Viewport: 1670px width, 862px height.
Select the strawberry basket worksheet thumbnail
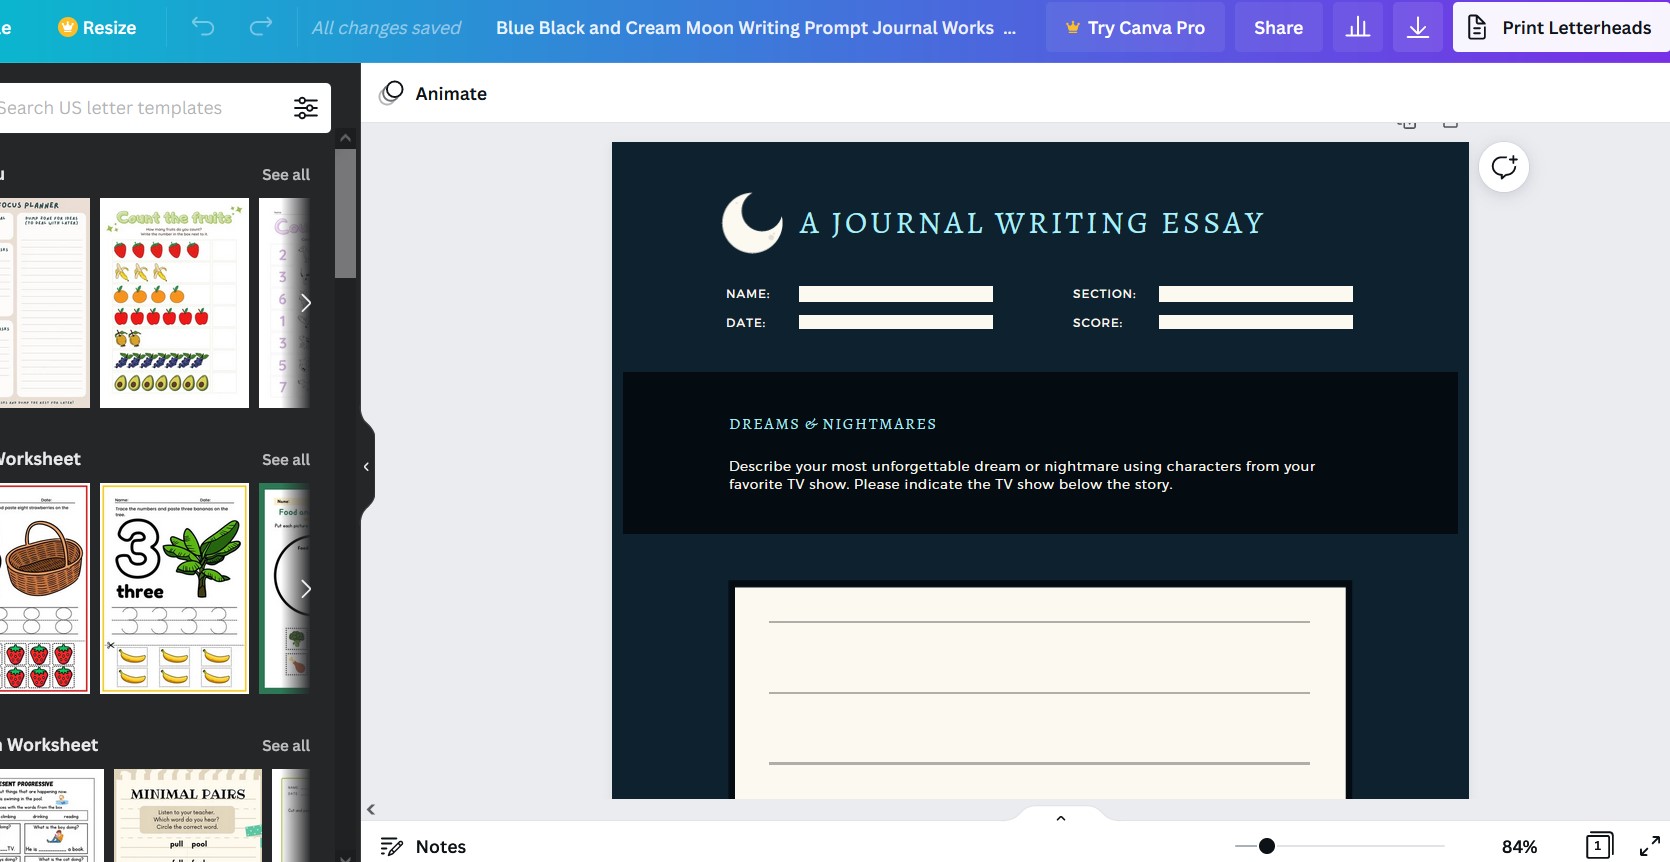click(45, 588)
